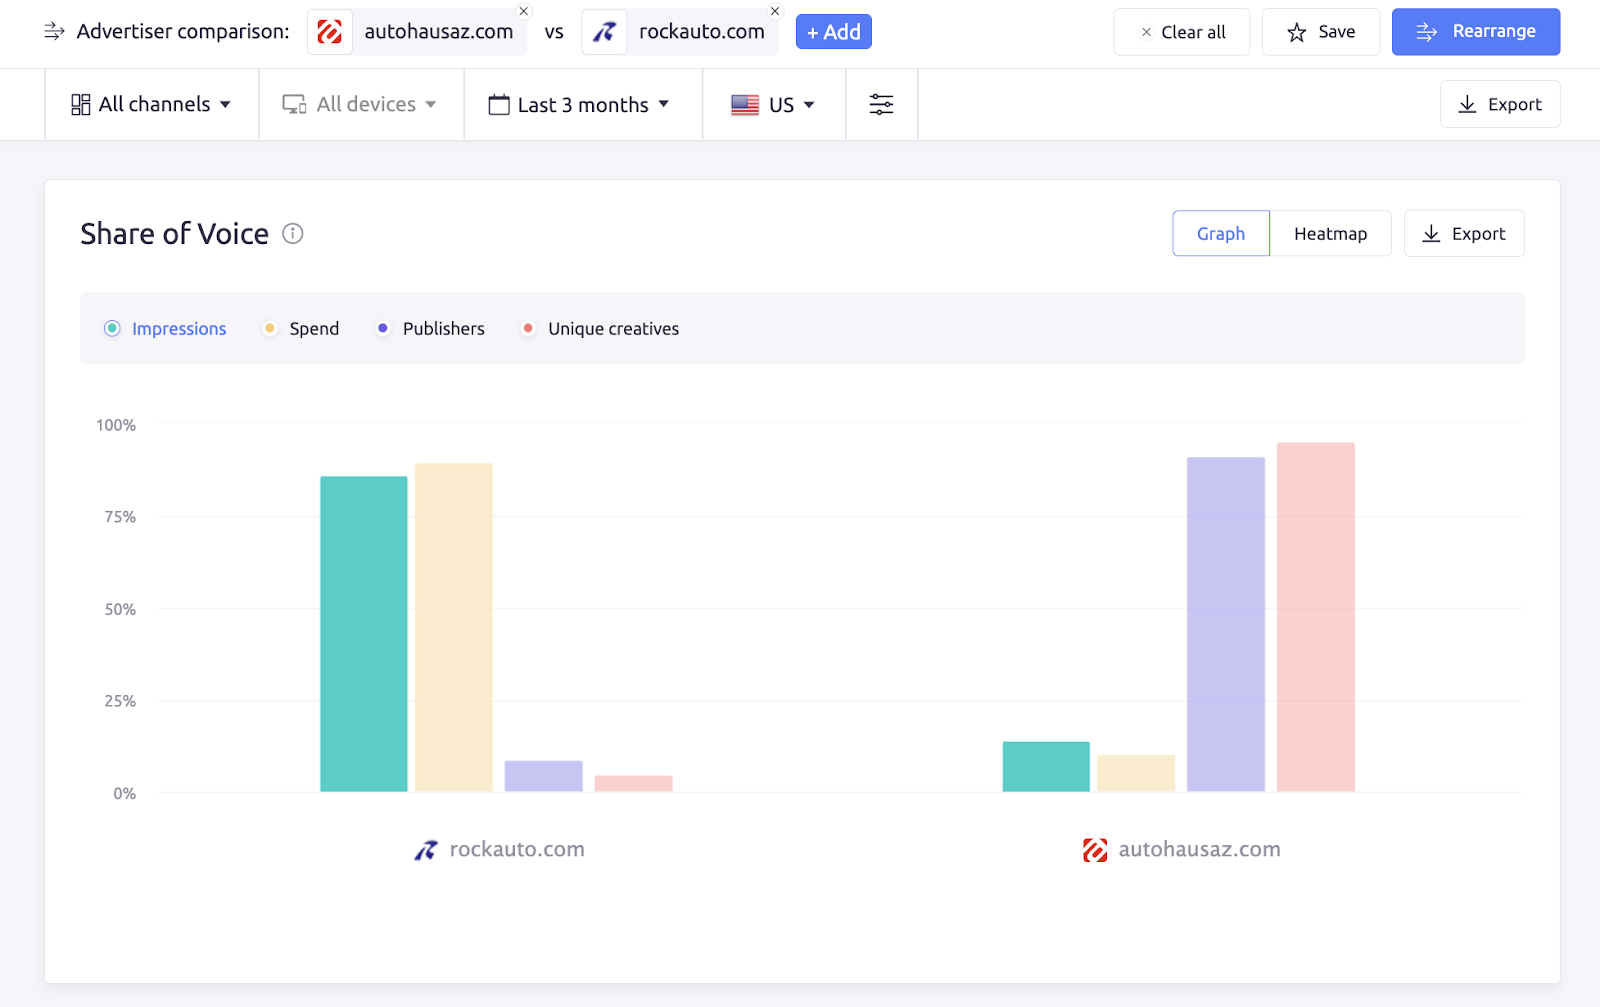Click the rockauto.com logo in header
The image size is (1600, 1007).
point(604,32)
